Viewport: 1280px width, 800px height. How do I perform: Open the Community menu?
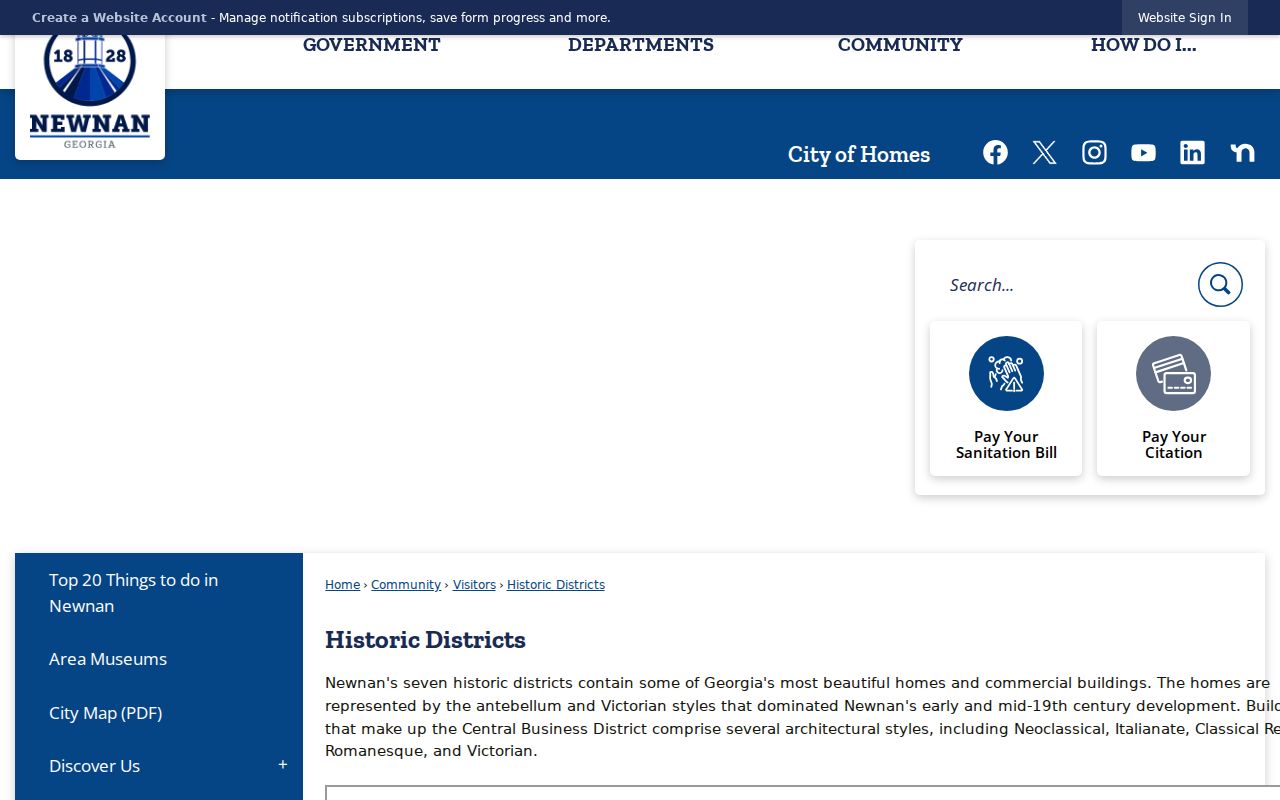coord(900,45)
